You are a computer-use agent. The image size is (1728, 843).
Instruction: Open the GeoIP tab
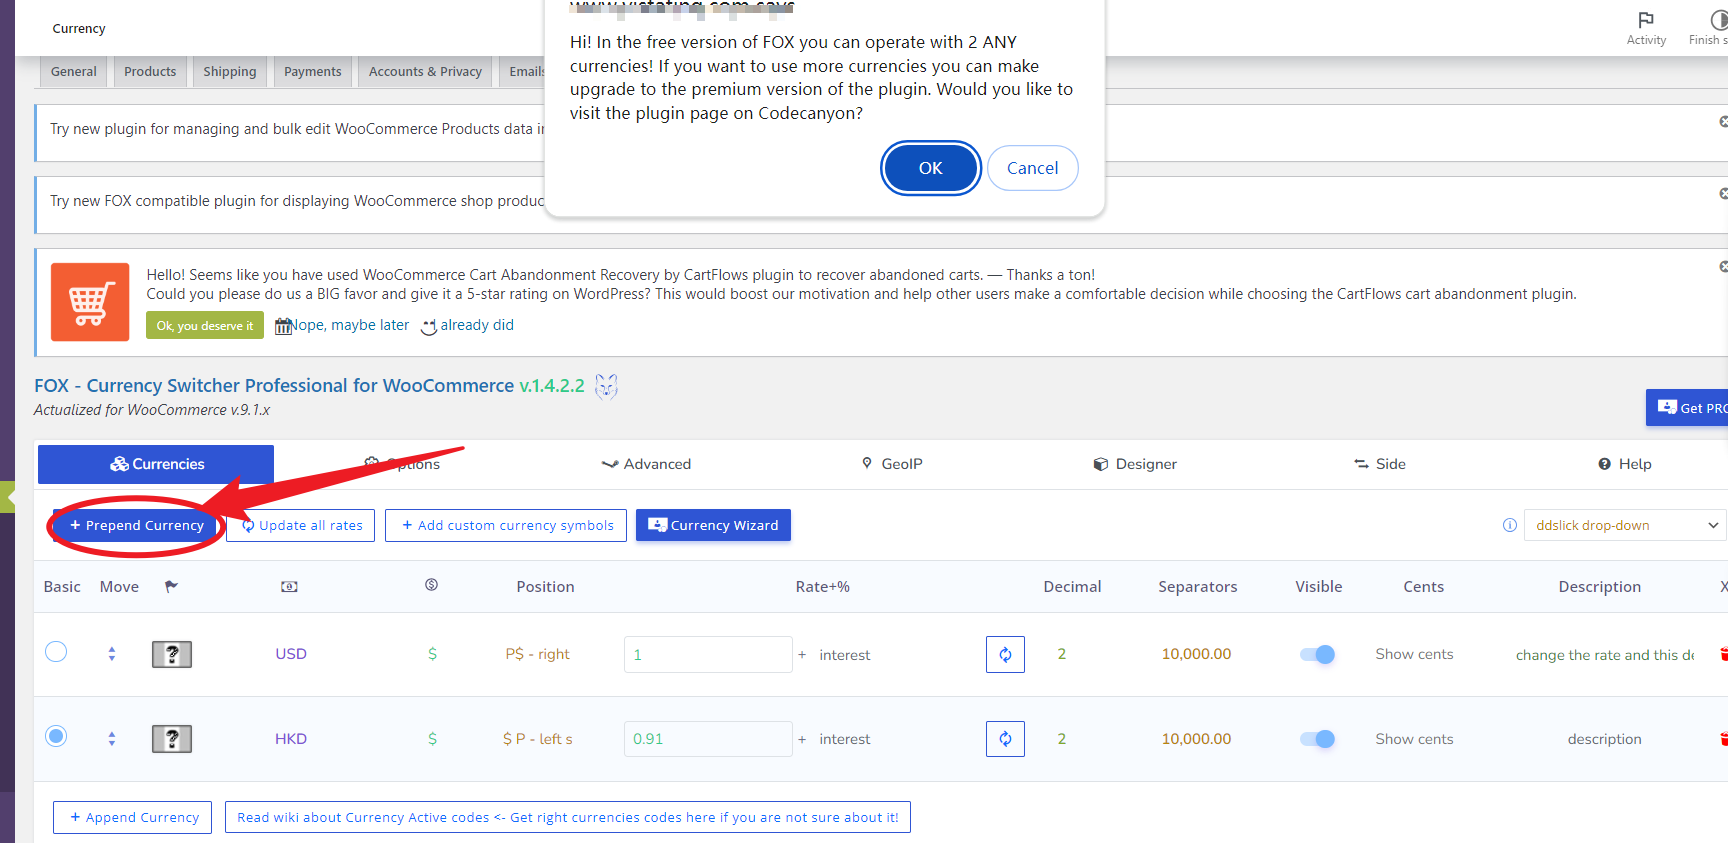point(892,464)
